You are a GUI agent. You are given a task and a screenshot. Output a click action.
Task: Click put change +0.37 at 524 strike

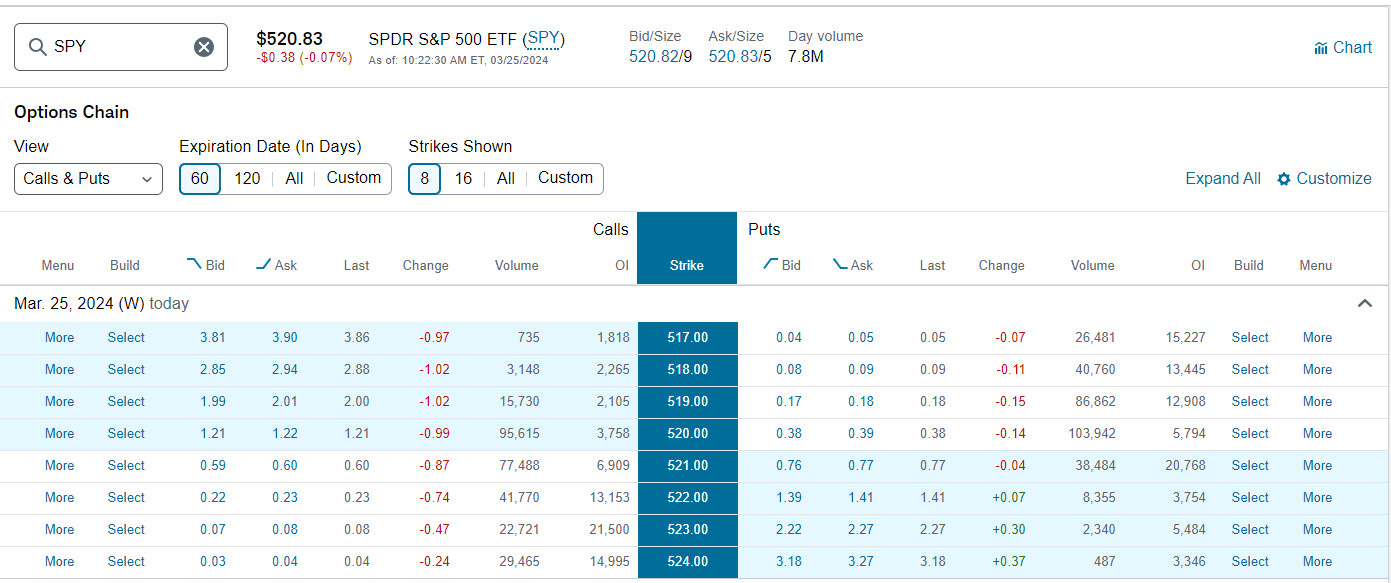[x=1007, y=561]
